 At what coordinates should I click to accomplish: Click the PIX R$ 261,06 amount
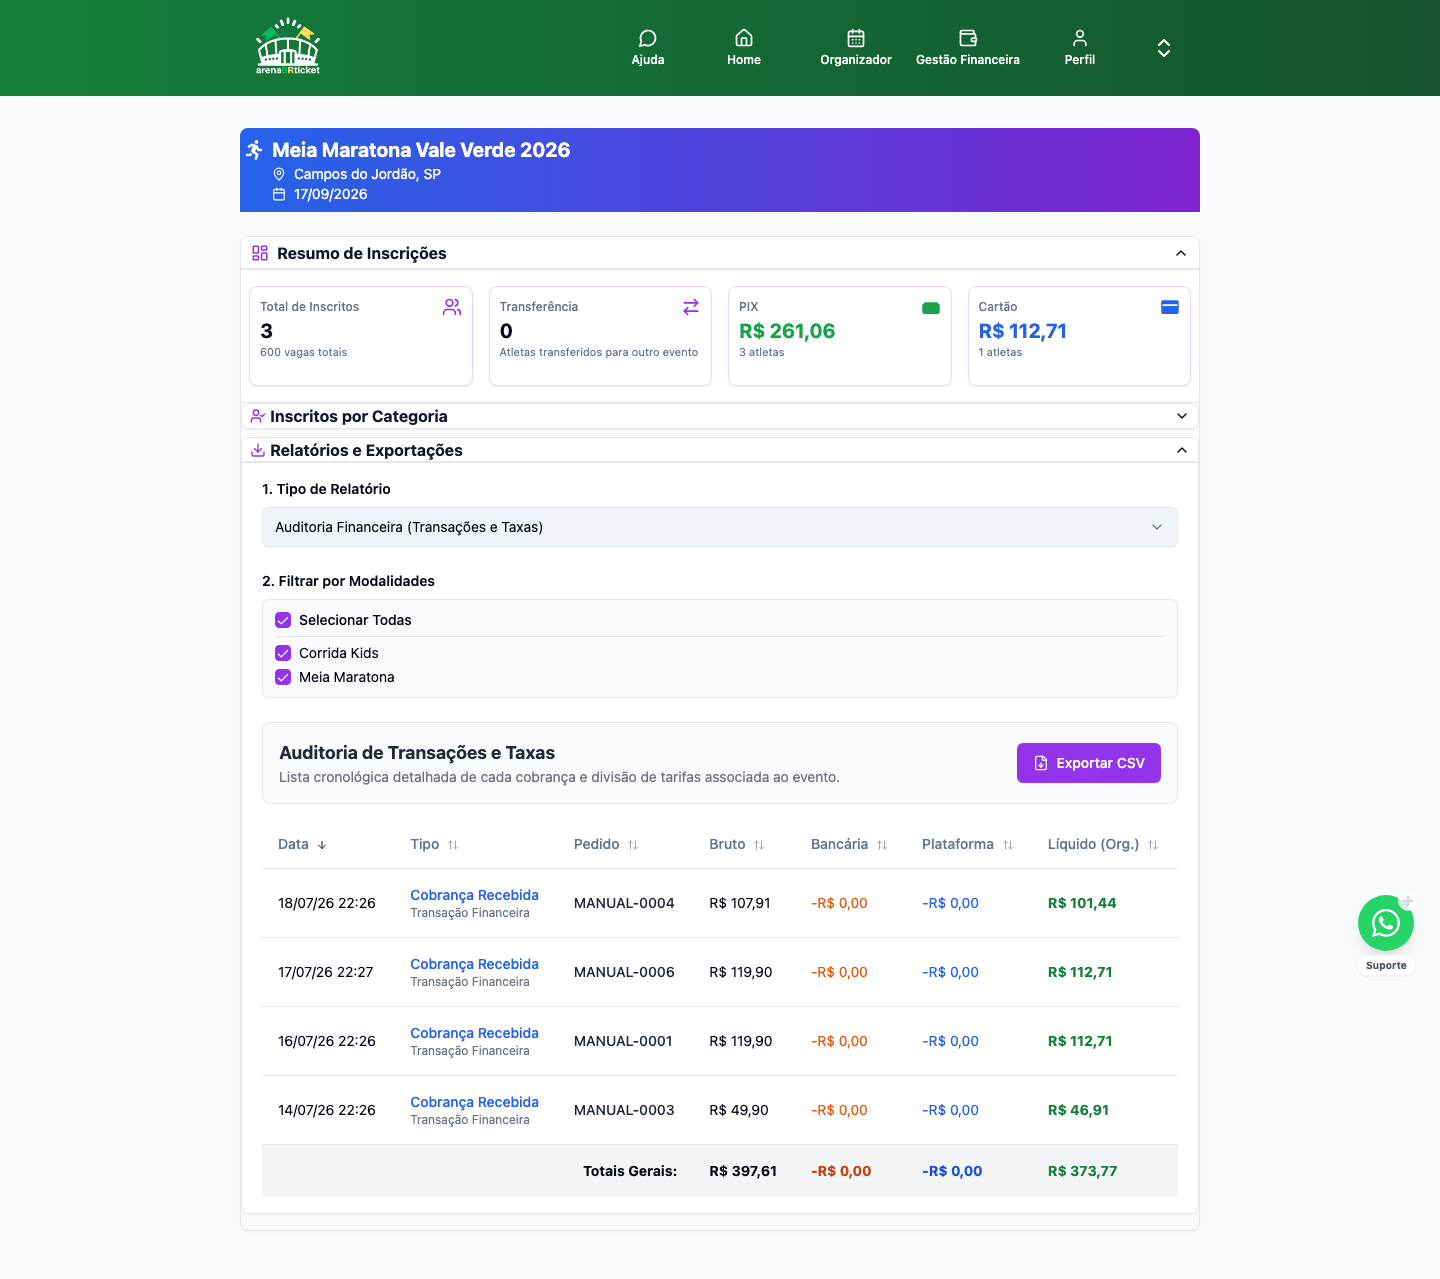(x=787, y=331)
